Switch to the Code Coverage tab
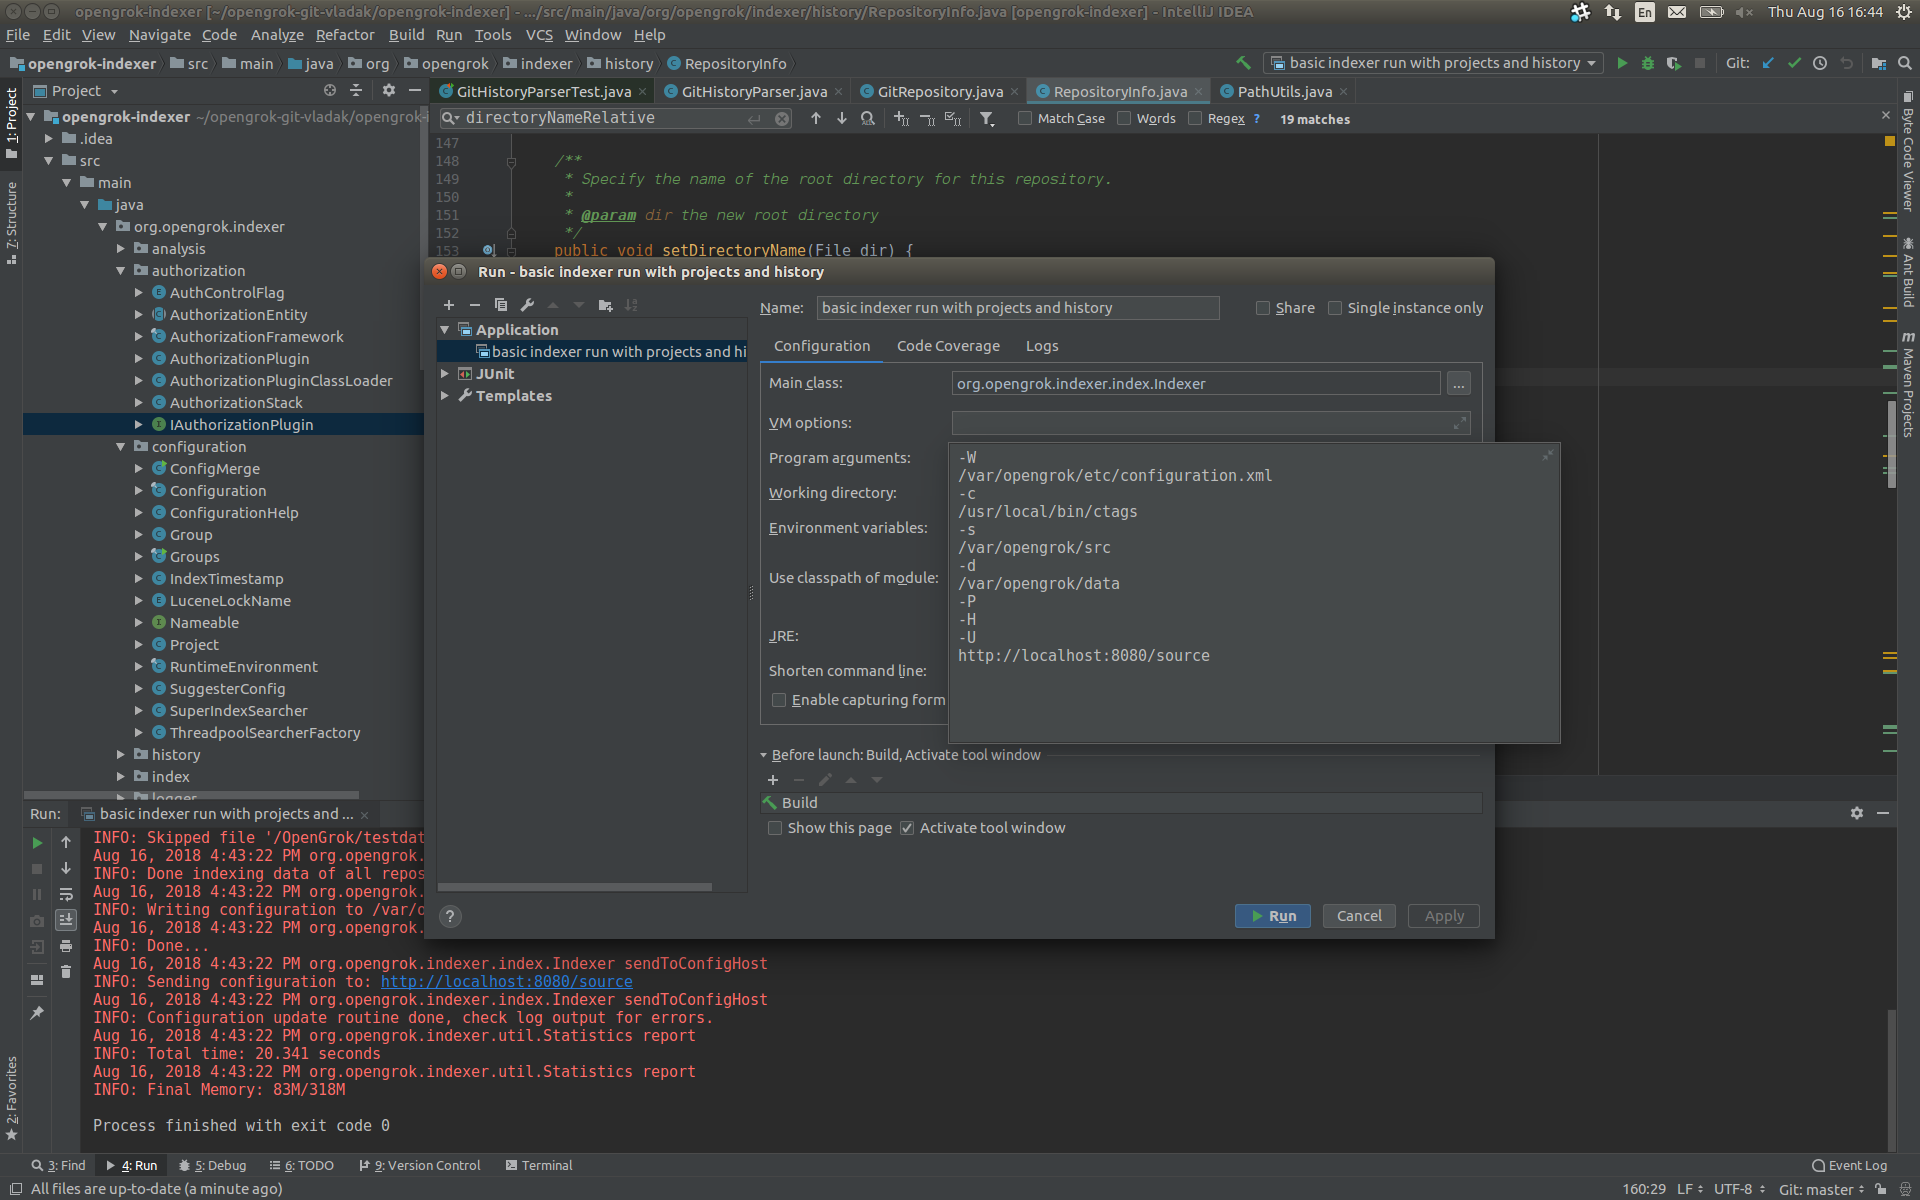1920x1200 pixels. (x=947, y=346)
